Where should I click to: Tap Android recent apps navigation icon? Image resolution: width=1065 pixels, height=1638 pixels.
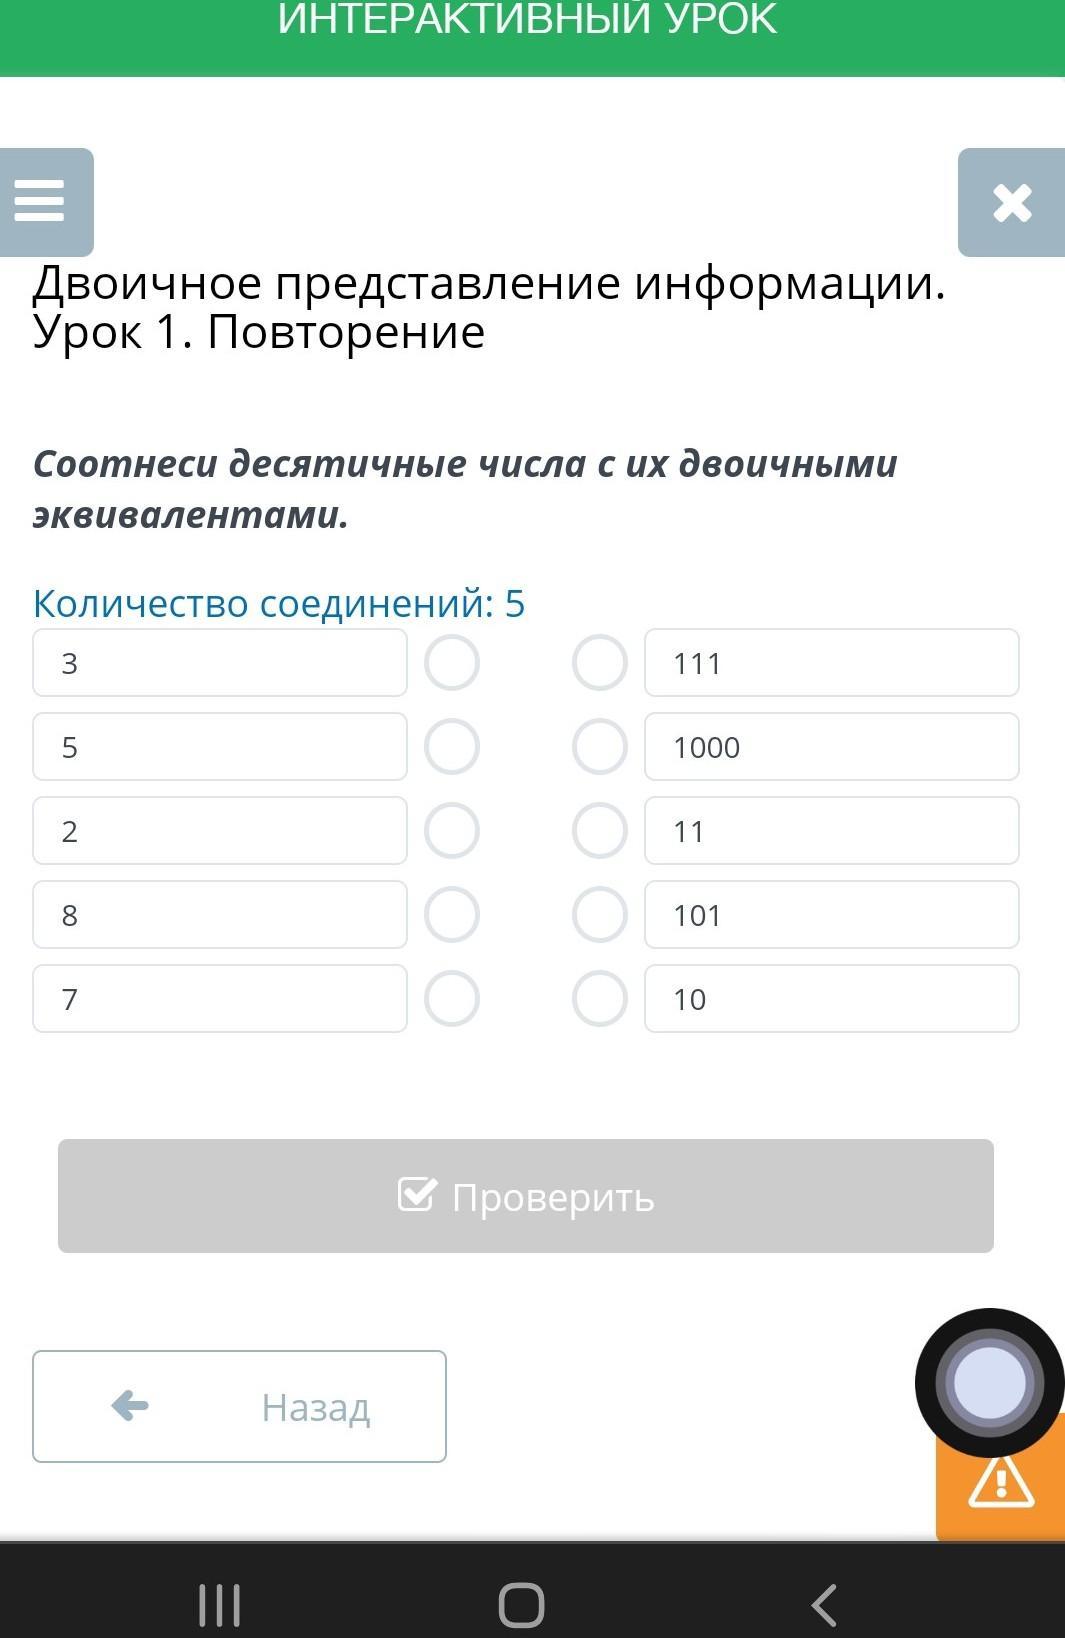coord(219,1606)
